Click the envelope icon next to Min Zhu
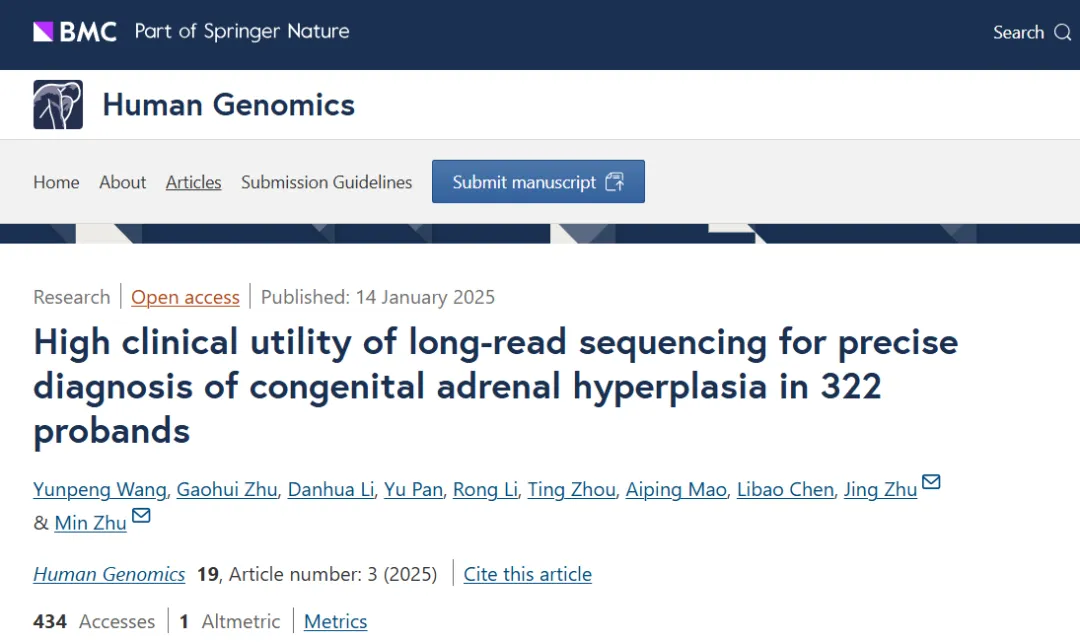Image resolution: width=1080 pixels, height=642 pixels. click(x=141, y=516)
